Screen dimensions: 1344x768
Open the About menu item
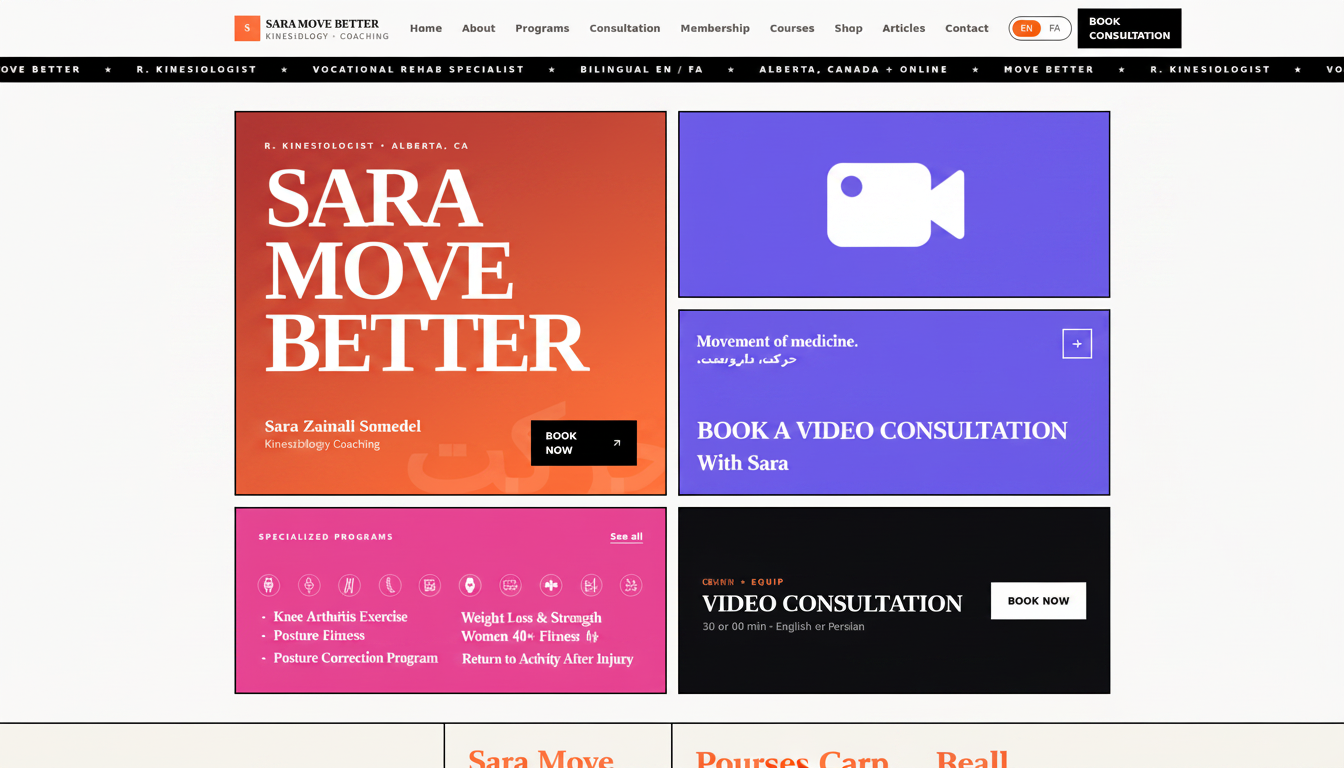(479, 28)
